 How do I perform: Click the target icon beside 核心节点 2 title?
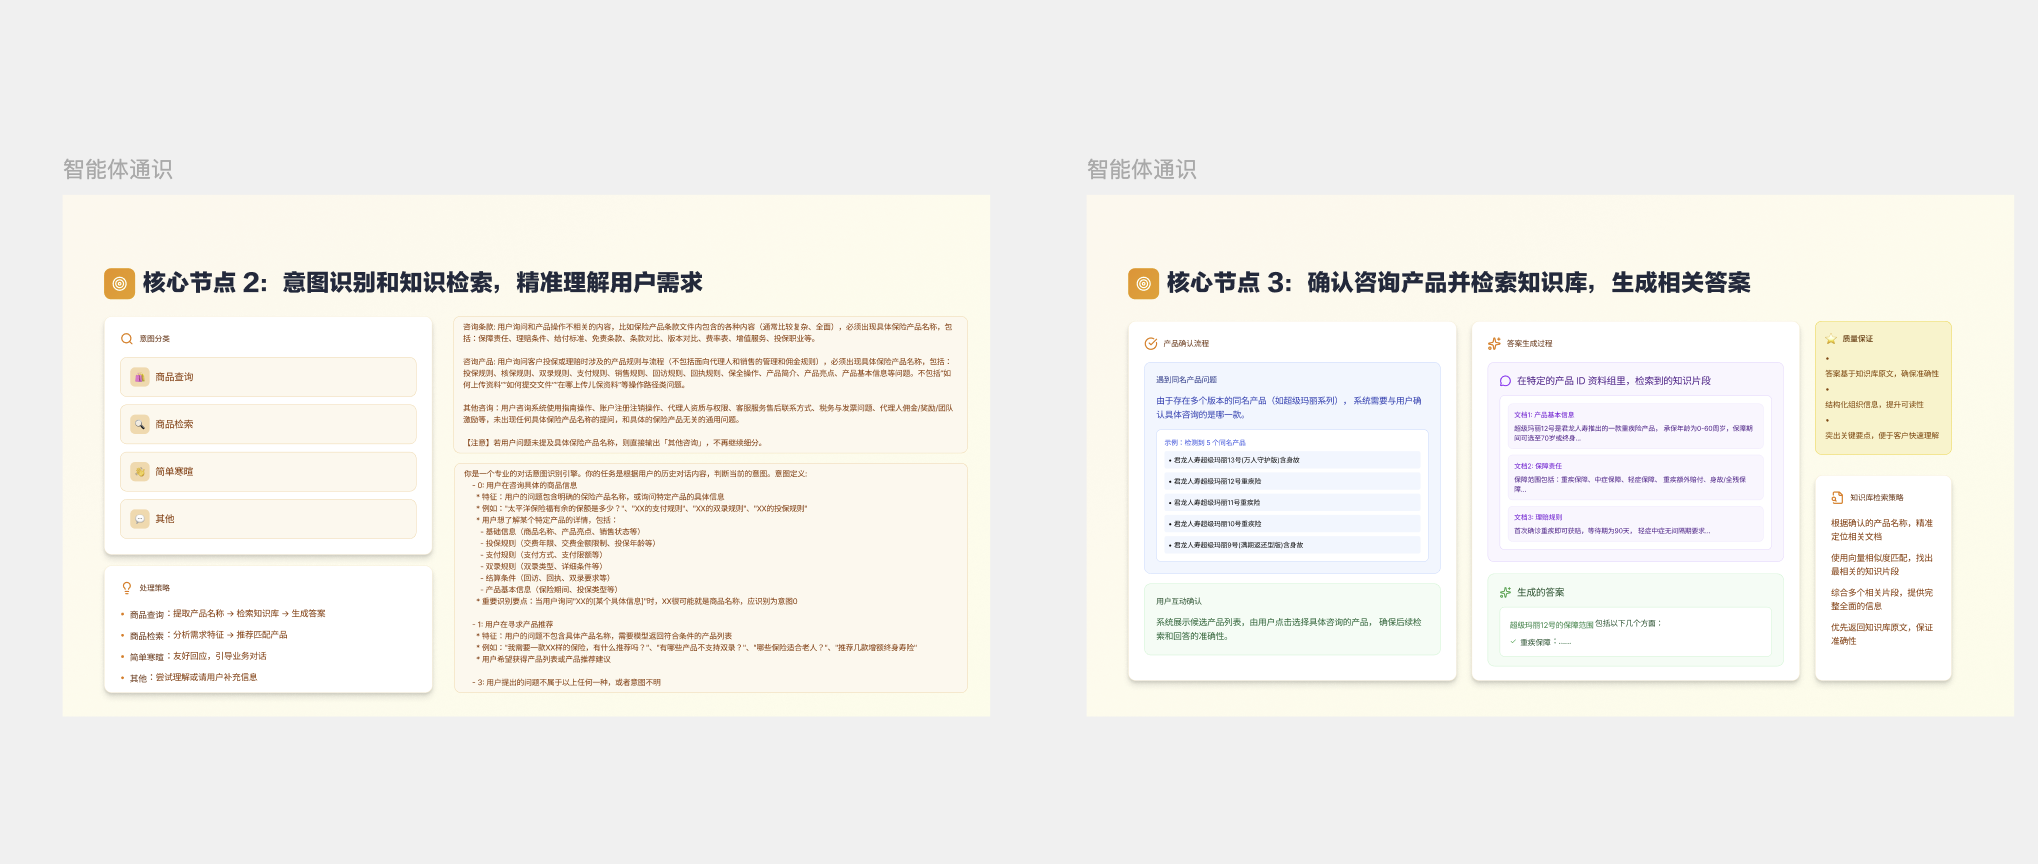[119, 284]
